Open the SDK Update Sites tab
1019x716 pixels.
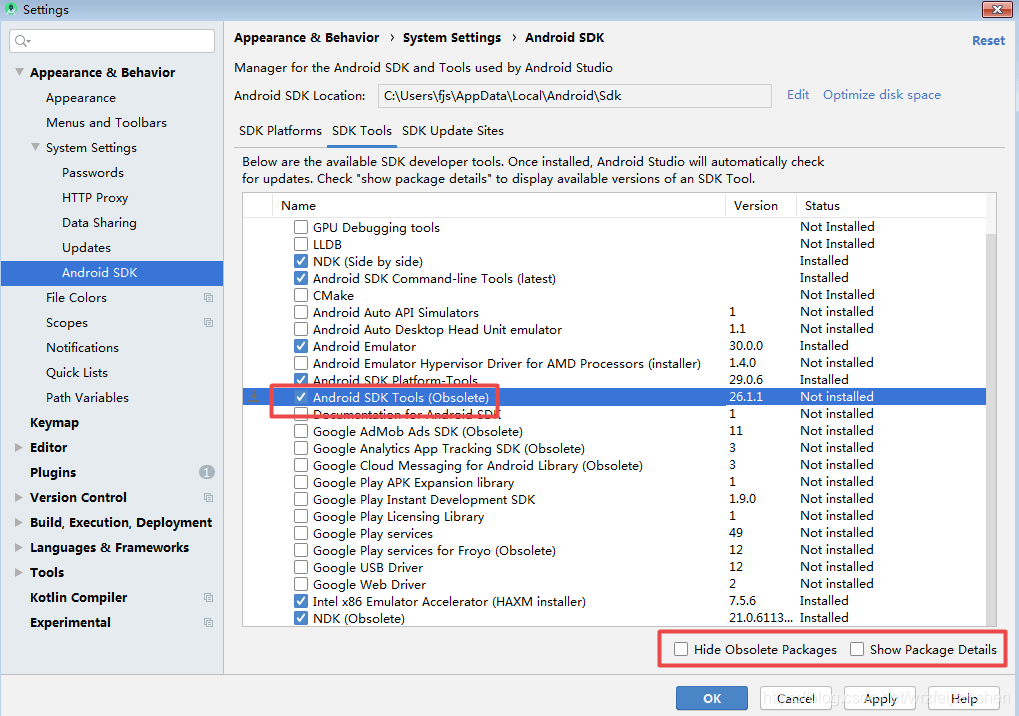[453, 131]
